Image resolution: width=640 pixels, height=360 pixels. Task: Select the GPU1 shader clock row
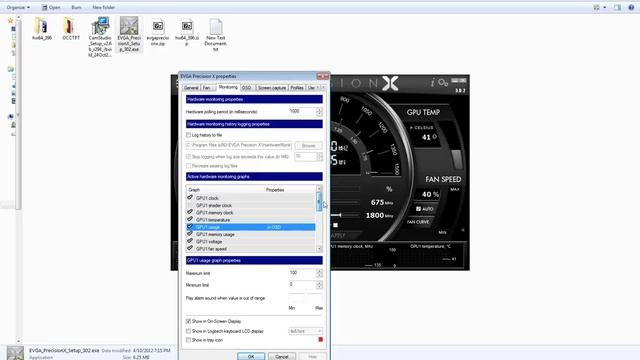251,205
